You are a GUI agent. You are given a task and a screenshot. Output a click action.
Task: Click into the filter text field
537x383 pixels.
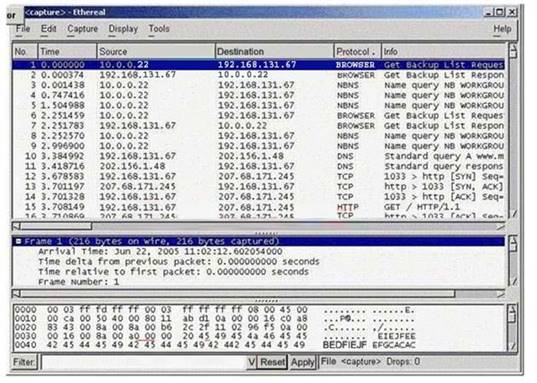[x=143, y=362]
